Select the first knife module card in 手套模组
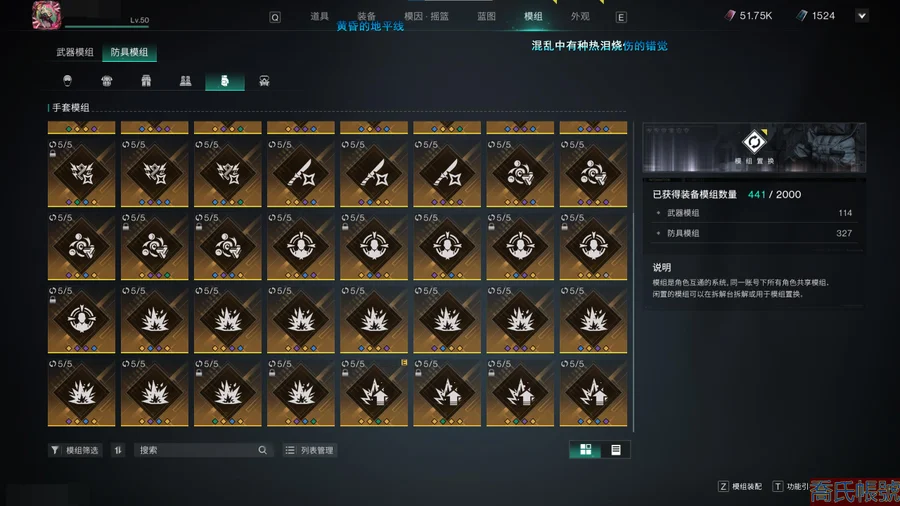This screenshot has width=900, height=506. click(x=301, y=173)
